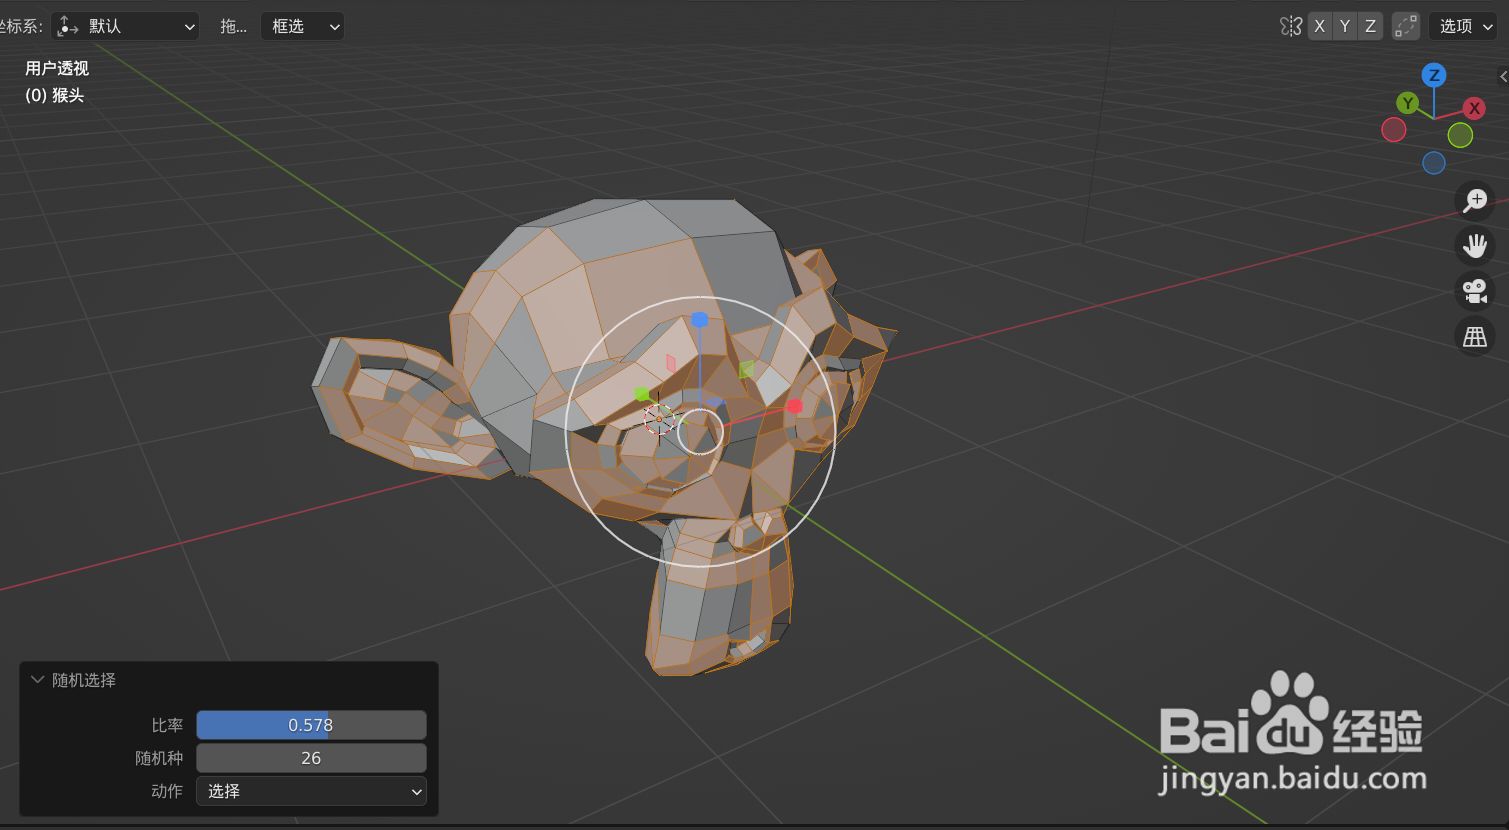1509x830 pixels.
Task: Toggle Y axis mirror
Action: point(1345,26)
